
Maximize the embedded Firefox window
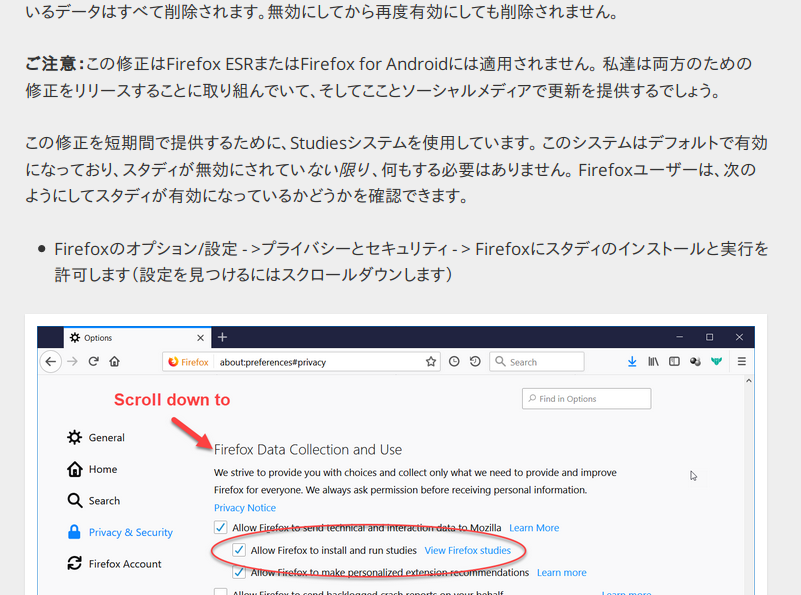(x=710, y=337)
